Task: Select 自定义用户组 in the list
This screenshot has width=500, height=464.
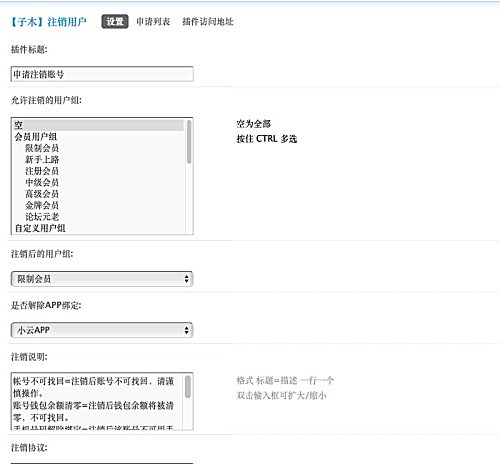Action: coord(98,228)
